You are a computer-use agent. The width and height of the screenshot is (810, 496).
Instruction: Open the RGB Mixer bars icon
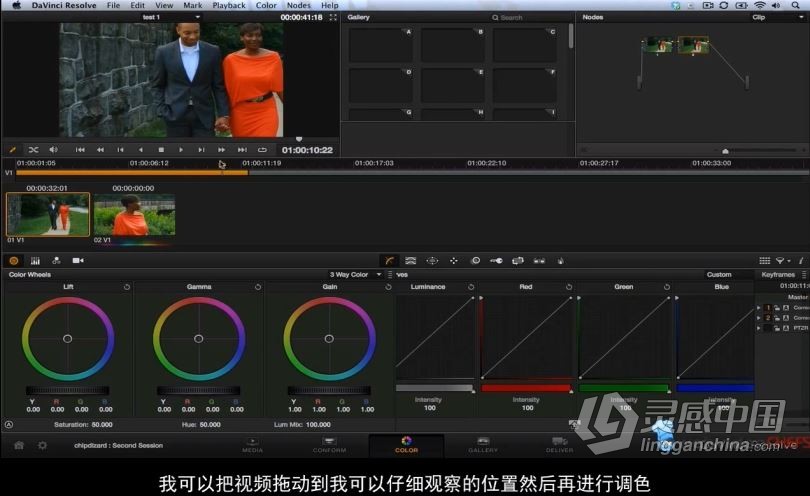pos(35,261)
